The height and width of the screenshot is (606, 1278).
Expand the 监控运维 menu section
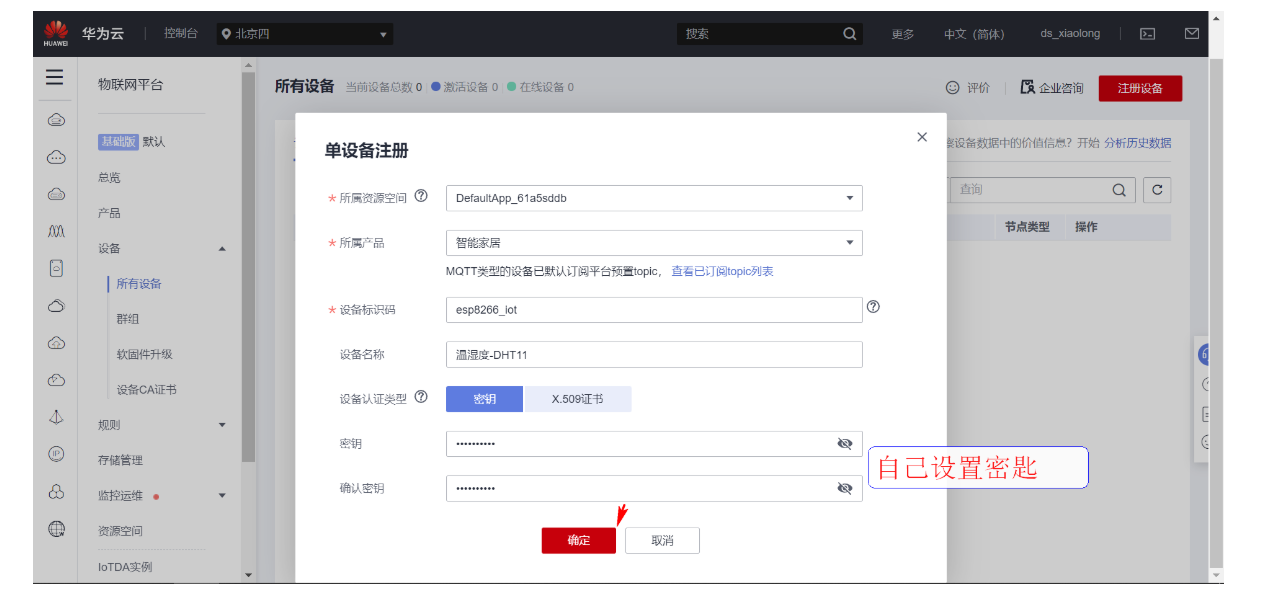point(222,496)
